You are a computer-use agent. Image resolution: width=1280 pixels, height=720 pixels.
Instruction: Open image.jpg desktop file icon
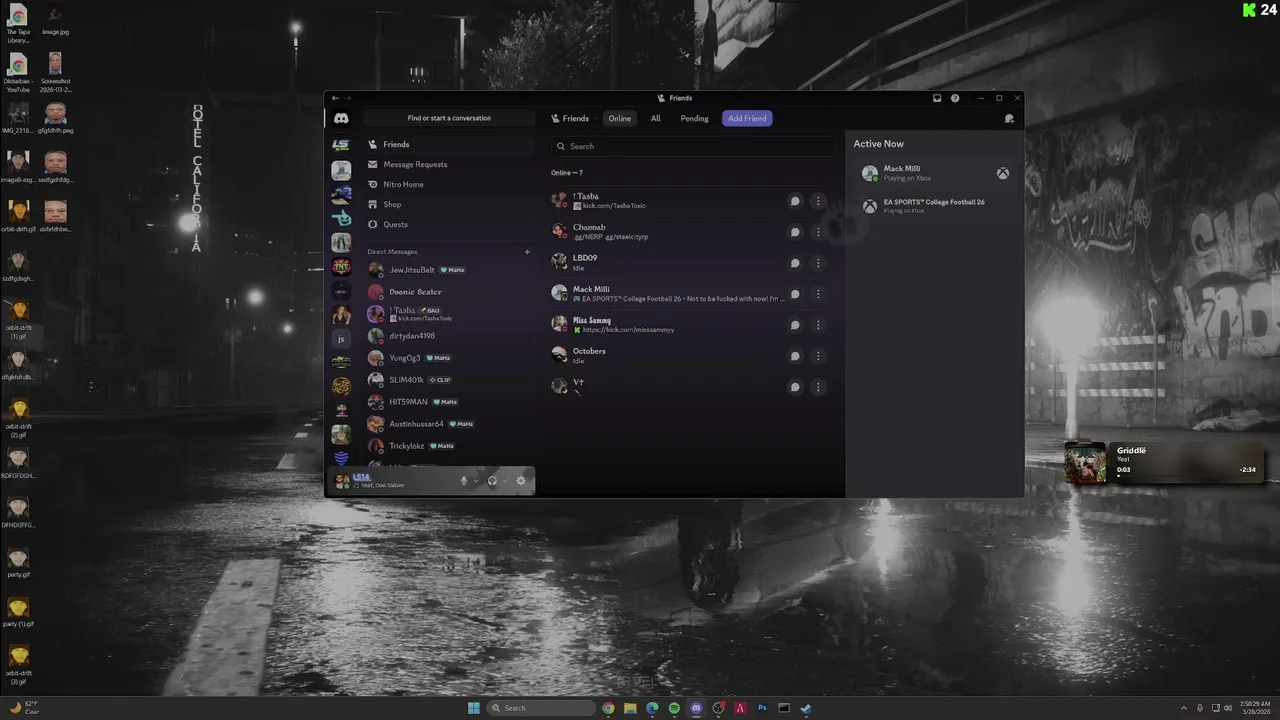[55, 19]
